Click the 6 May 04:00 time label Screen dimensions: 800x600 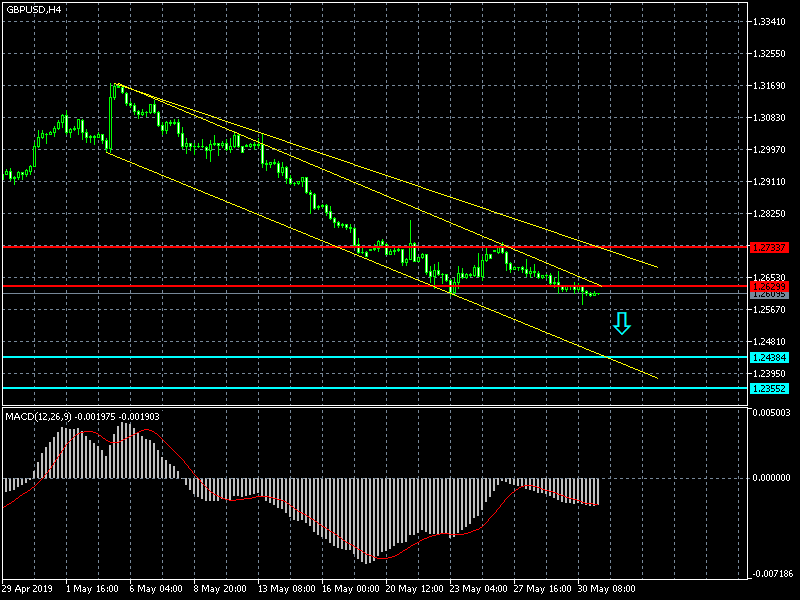coord(157,589)
